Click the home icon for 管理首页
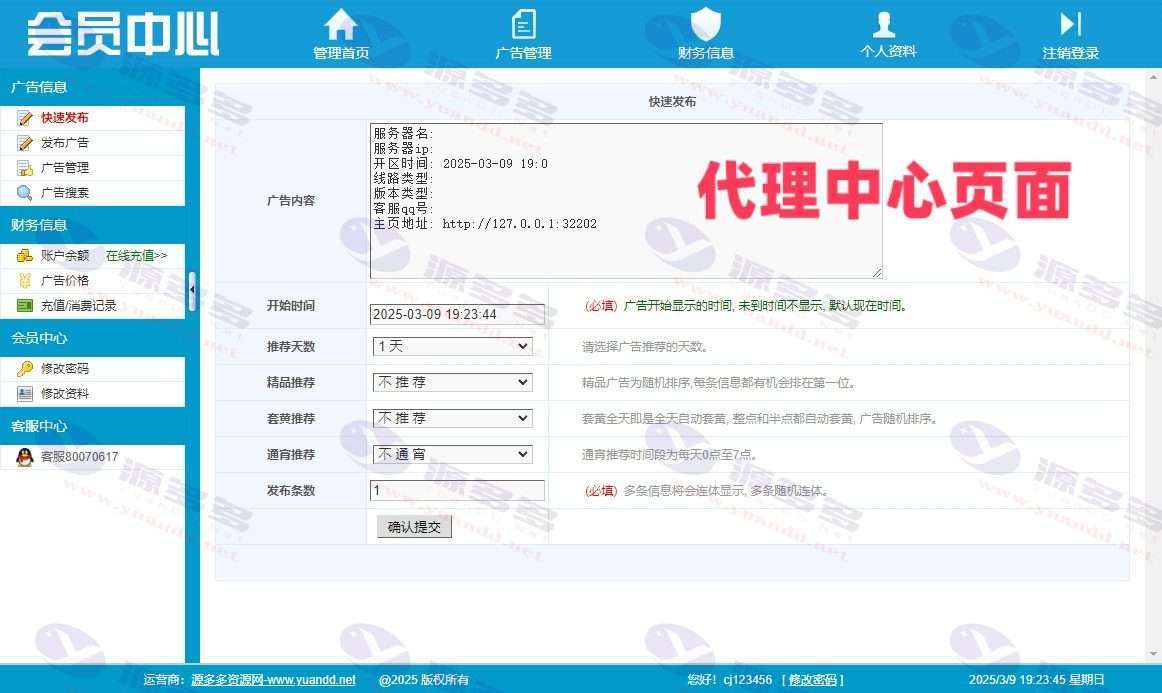1162x693 pixels. [x=341, y=24]
